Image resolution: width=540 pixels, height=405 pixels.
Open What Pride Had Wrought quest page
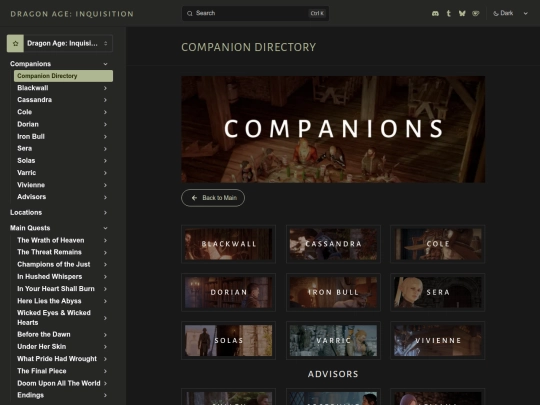click(x=57, y=359)
